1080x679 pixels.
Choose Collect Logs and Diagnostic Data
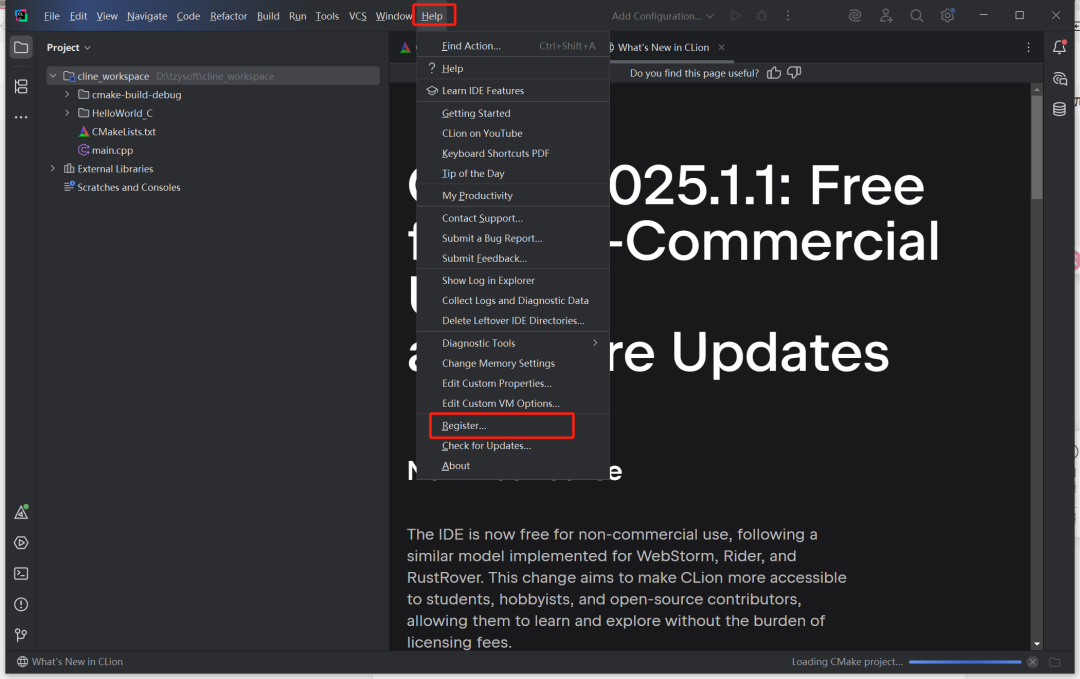(x=512, y=300)
